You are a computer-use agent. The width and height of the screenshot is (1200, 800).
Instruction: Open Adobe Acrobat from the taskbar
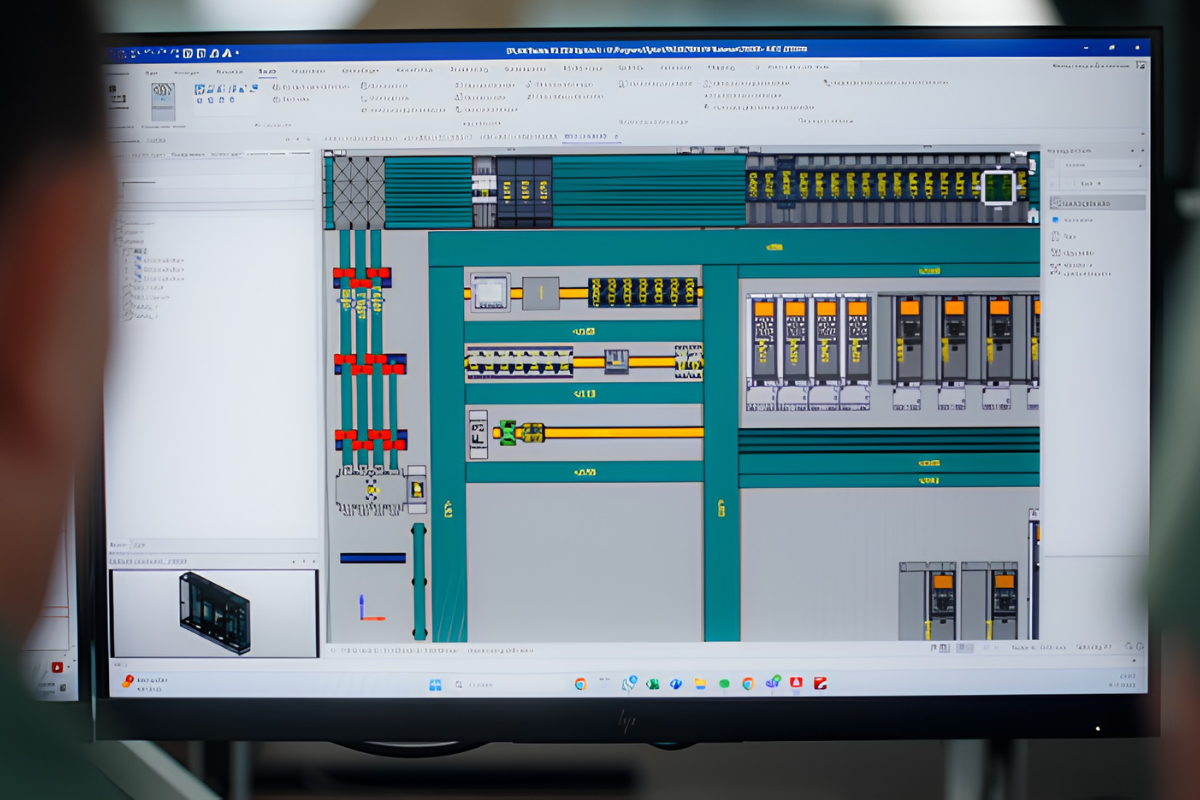coord(796,683)
